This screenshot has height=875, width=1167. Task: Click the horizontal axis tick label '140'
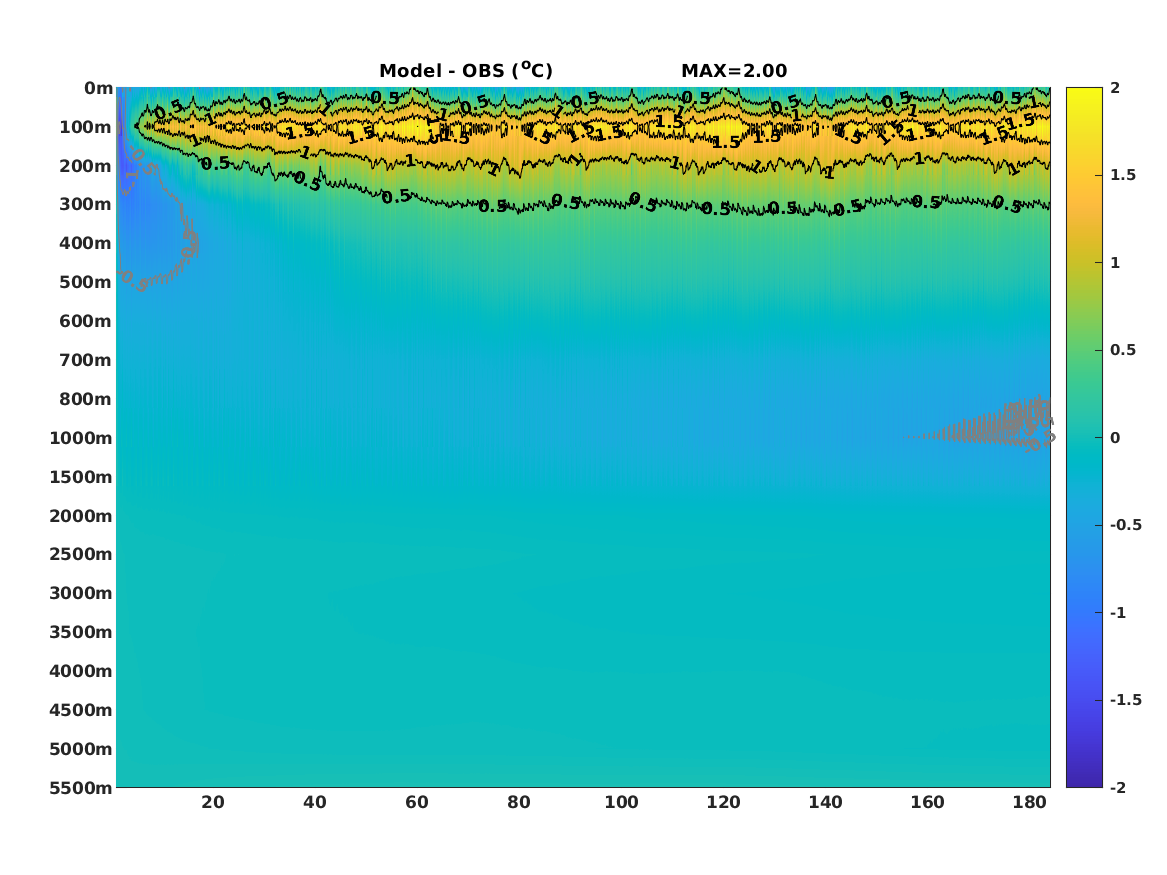[825, 802]
